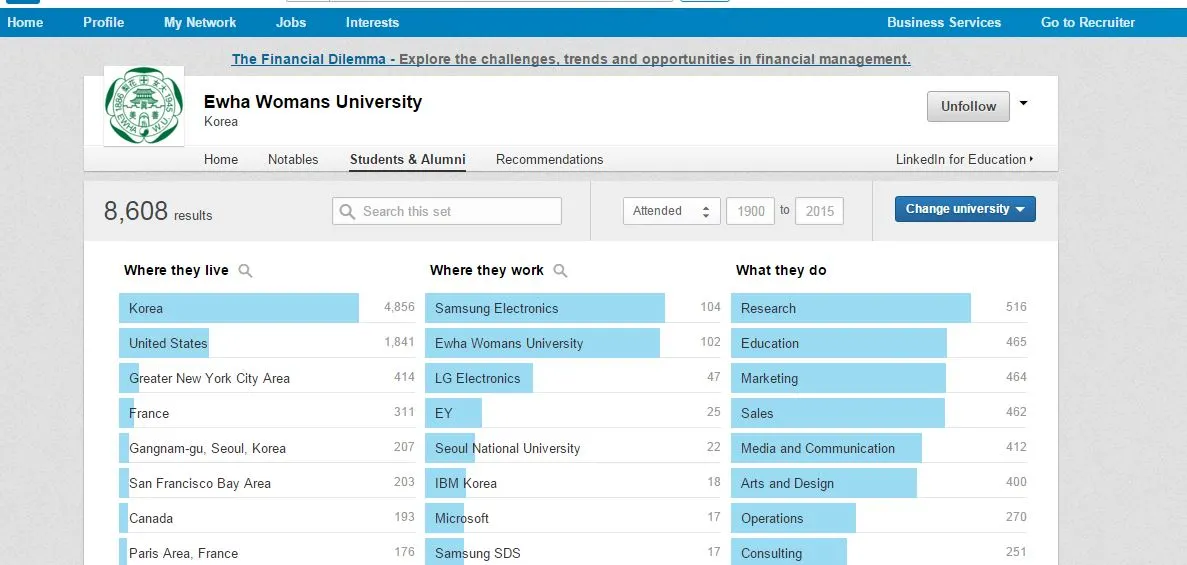Screen dimensions: 1187x565
Task: Click the 1900 start year field
Action: (751, 211)
